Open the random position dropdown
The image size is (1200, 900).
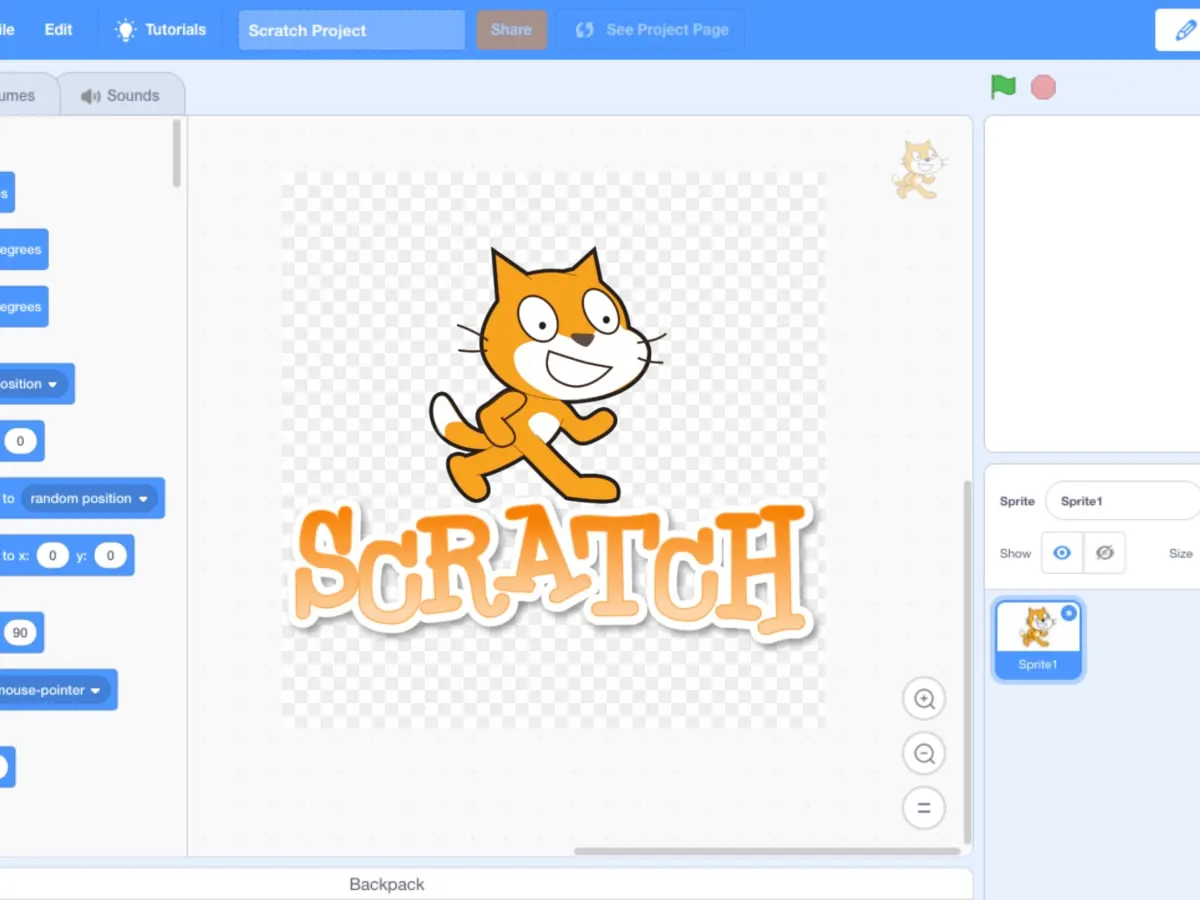(x=89, y=498)
